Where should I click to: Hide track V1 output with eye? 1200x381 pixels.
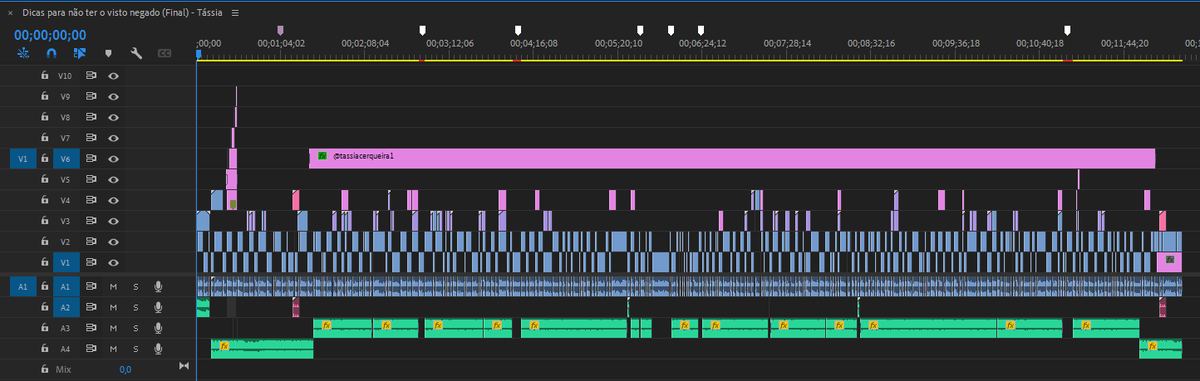[114, 263]
